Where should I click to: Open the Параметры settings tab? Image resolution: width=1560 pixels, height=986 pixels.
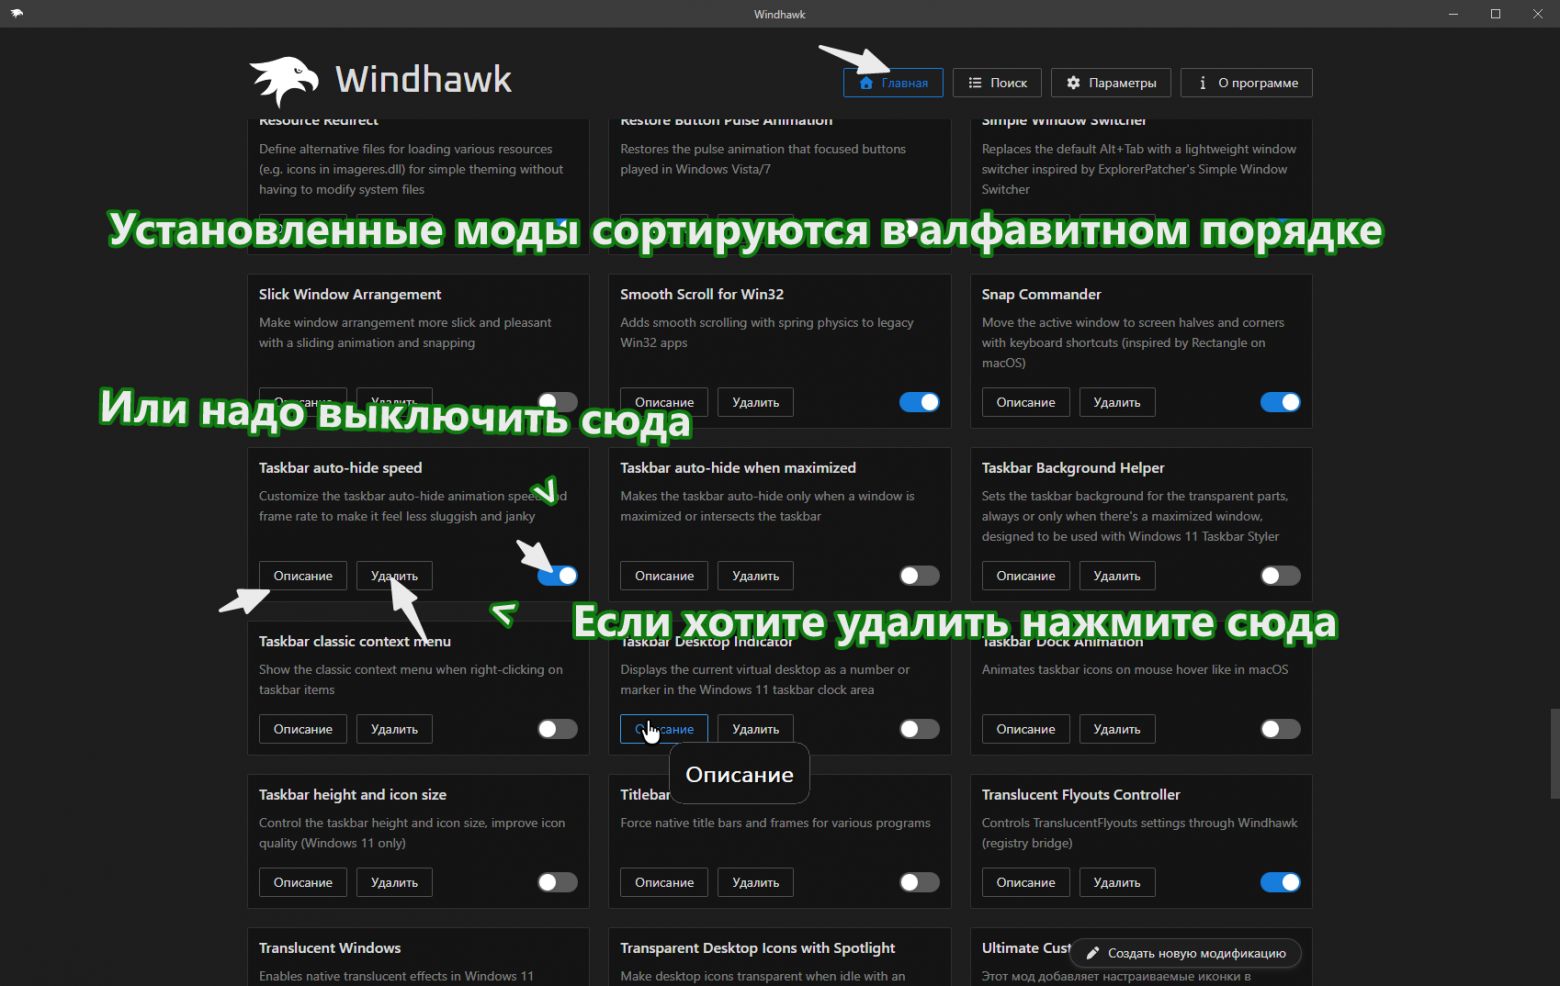click(1111, 83)
